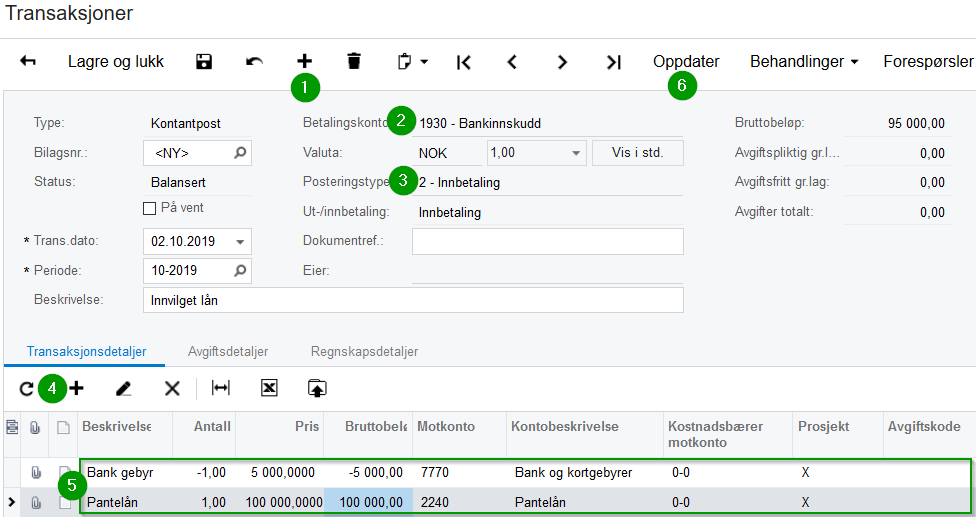976x517 pixels.
Task: Click the back arrow icon
Action: pos(28,62)
